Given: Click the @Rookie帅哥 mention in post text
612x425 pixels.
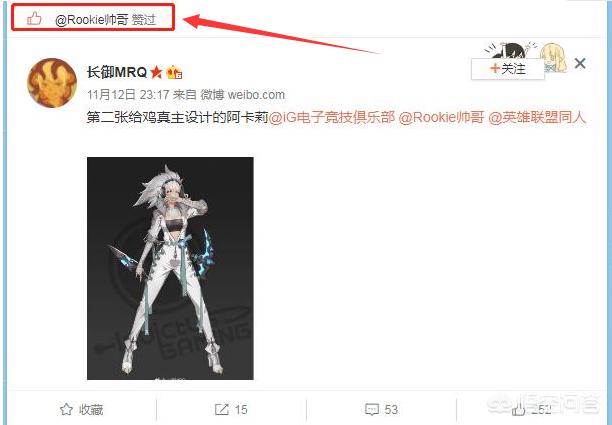Looking at the screenshot, I should (x=441, y=117).
